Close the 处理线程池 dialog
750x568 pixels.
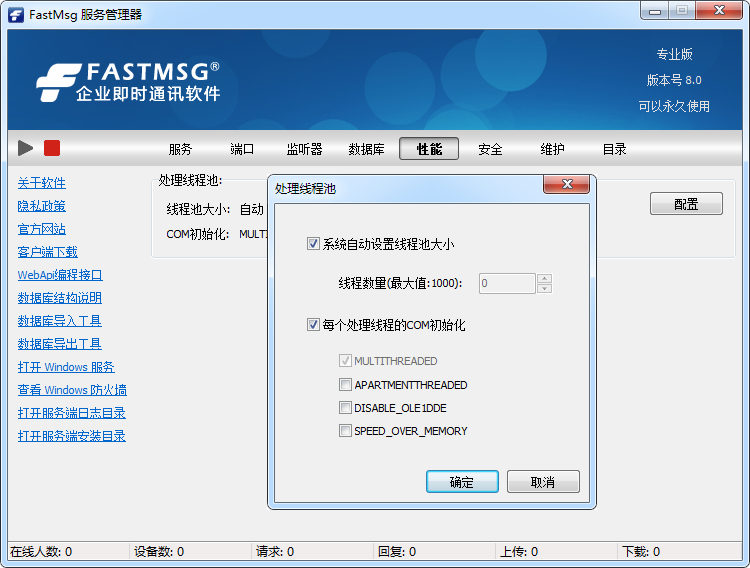[x=566, y=184]
